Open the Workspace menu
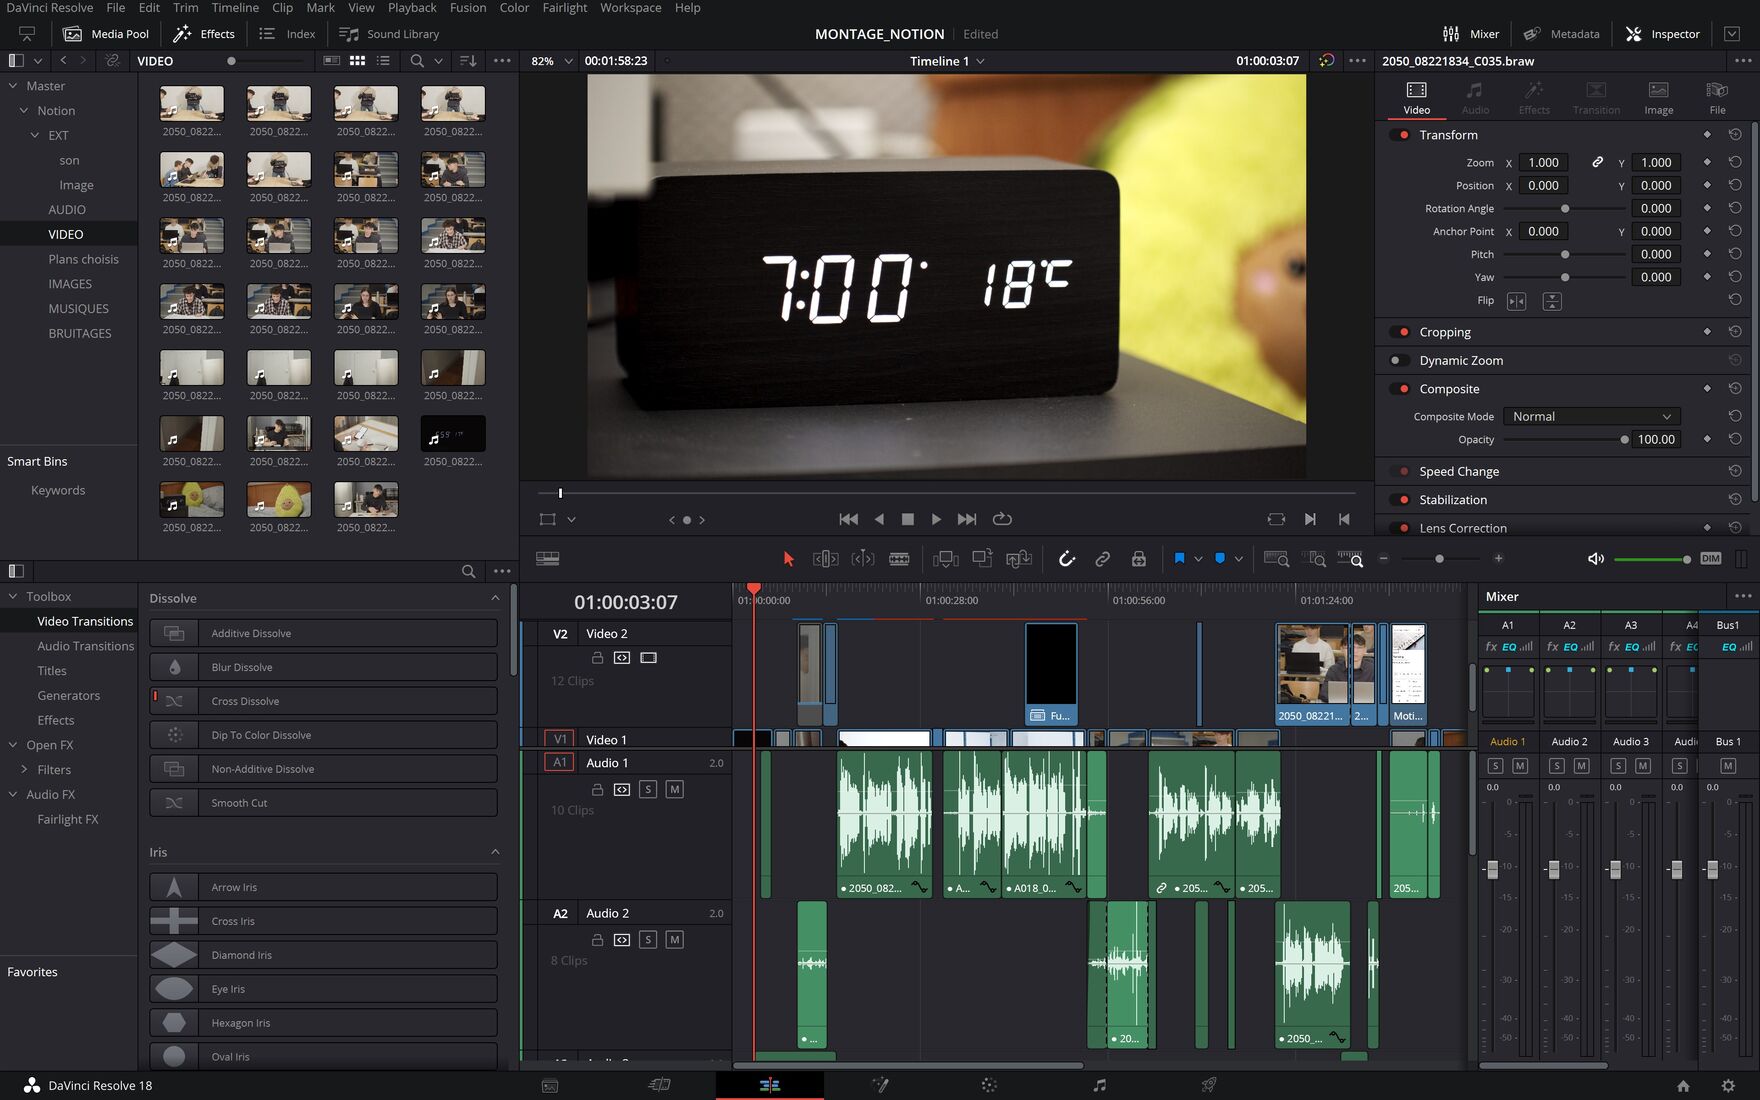The image size is (1760, 1100). pyautogui.click(x=630, y=8)
